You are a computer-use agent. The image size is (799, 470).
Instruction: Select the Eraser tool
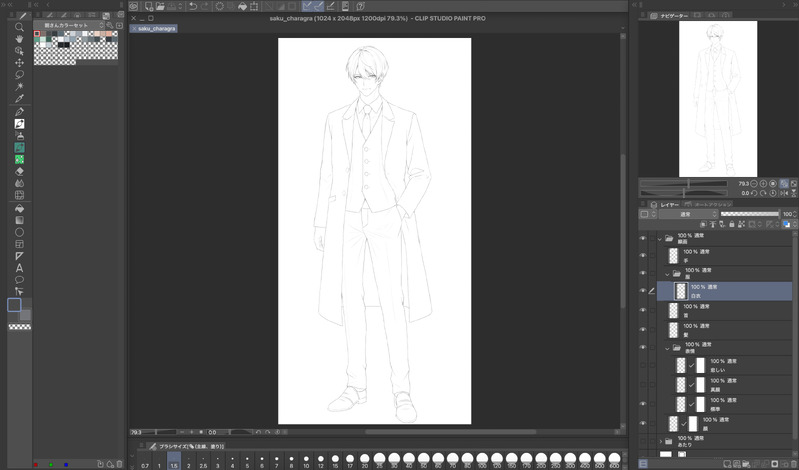19,171
